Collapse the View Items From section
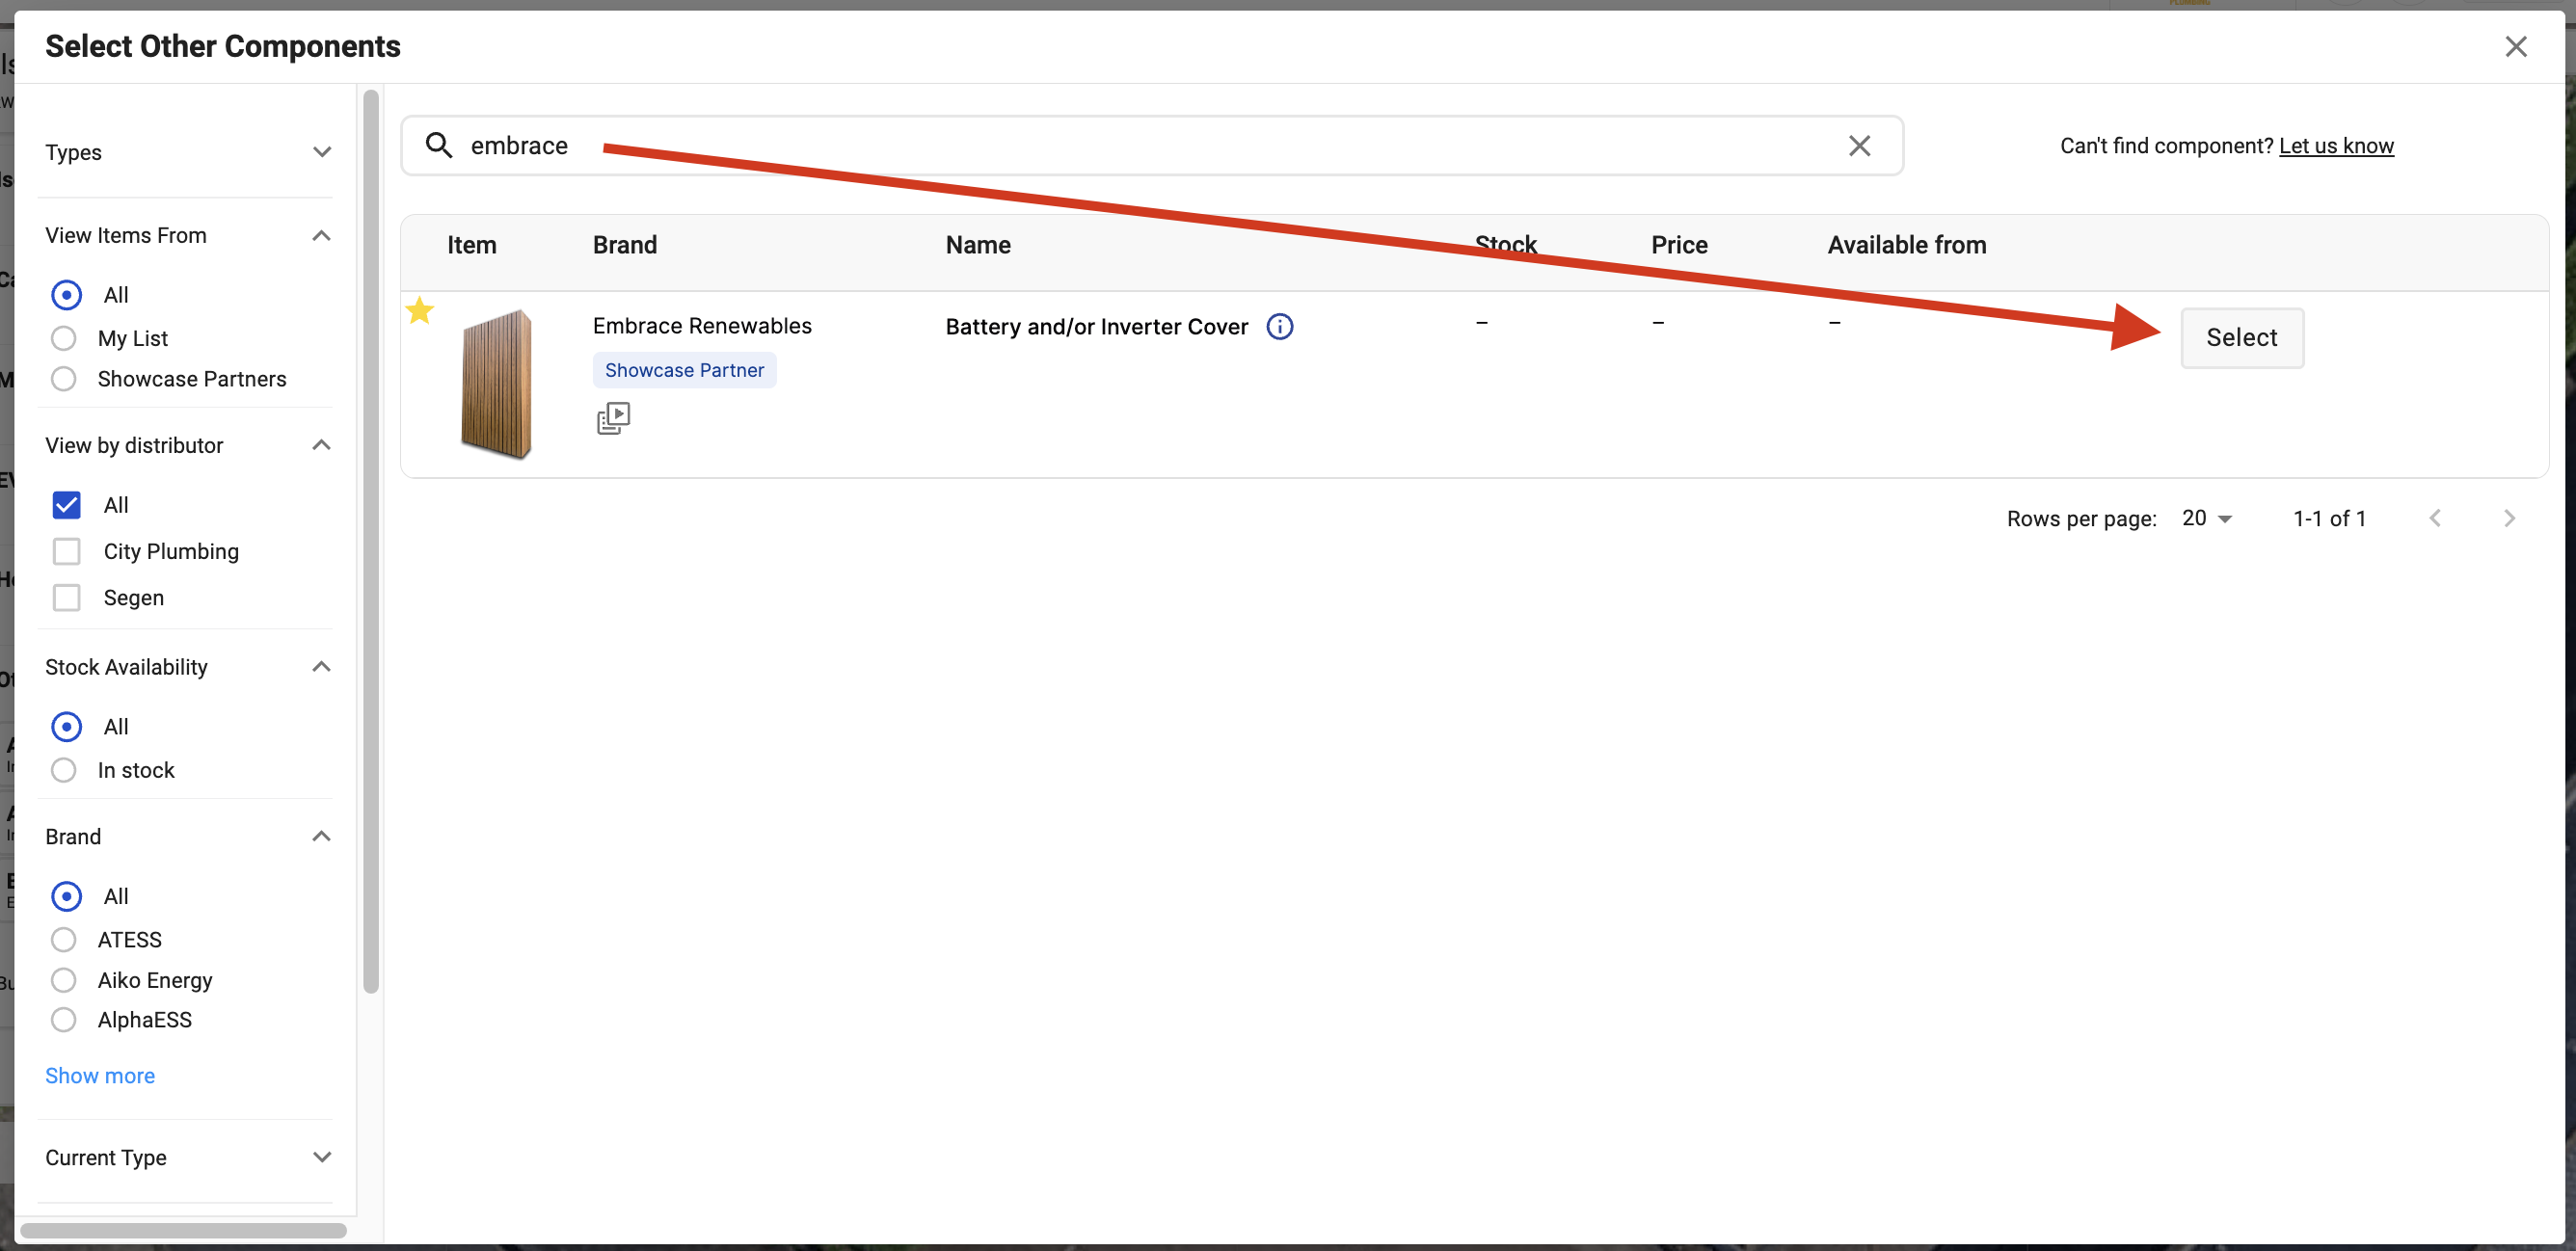The width and height of the screenshot is (2576, 1251). (x=321, y=236)
